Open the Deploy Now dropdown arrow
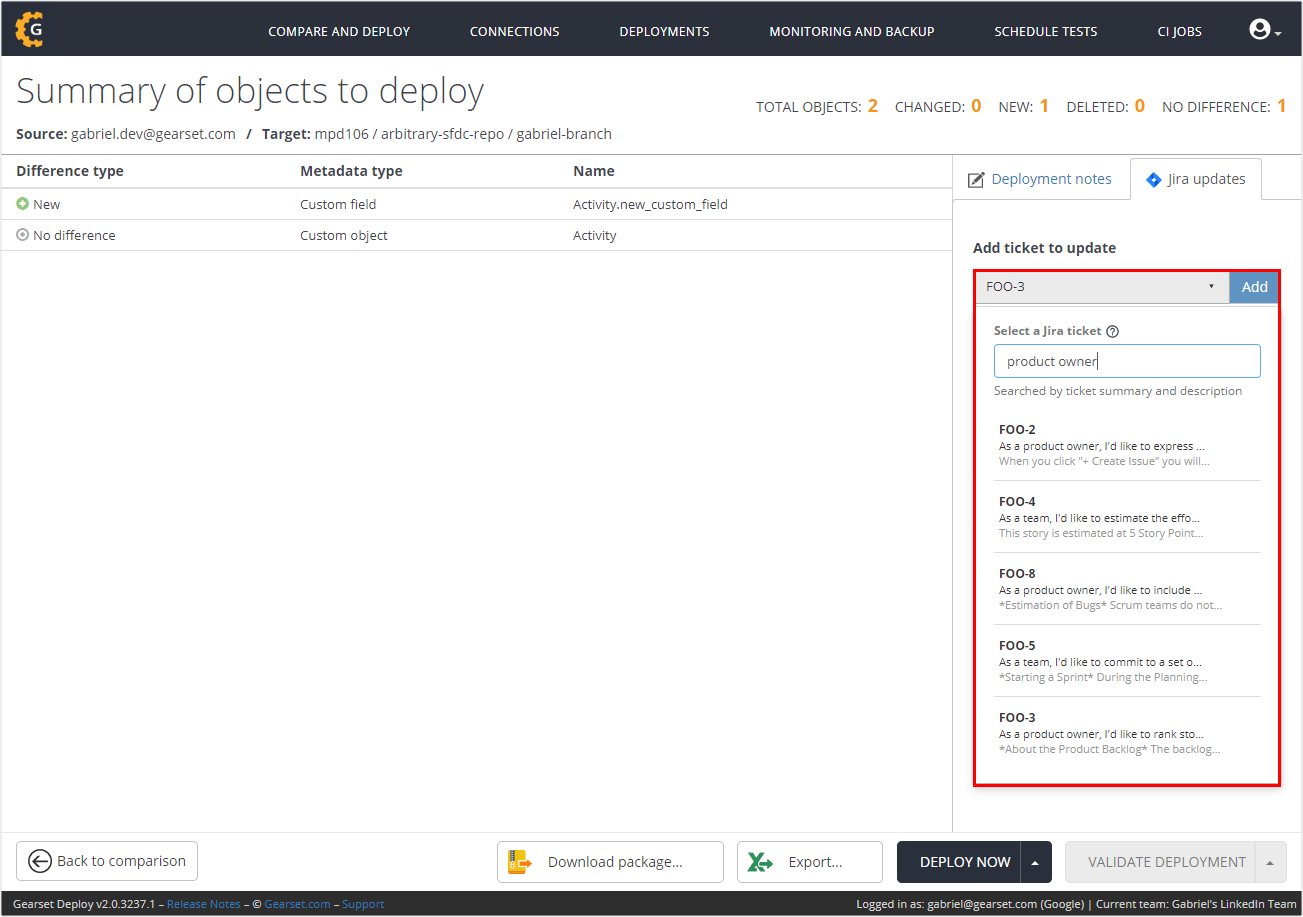1303x917 pixels. pyautogui.click(x=1035, y=862)
